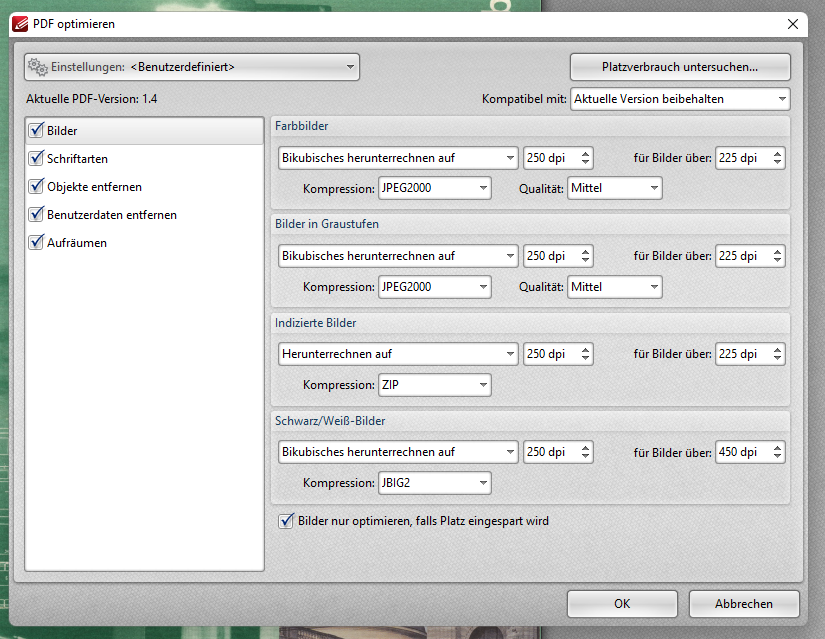The width and height of the screenshot is (825, 639).
Task: Select Aufräumen category label
Action: 77,243
